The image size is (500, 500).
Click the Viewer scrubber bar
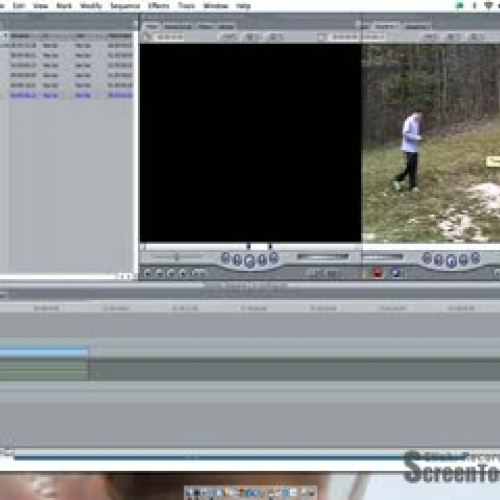click(251, 247)
